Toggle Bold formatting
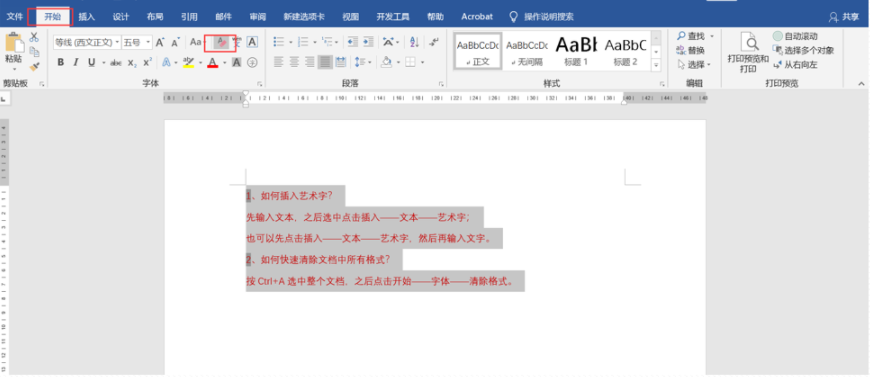This screenshot has height=377, width=870. point(60,62)
